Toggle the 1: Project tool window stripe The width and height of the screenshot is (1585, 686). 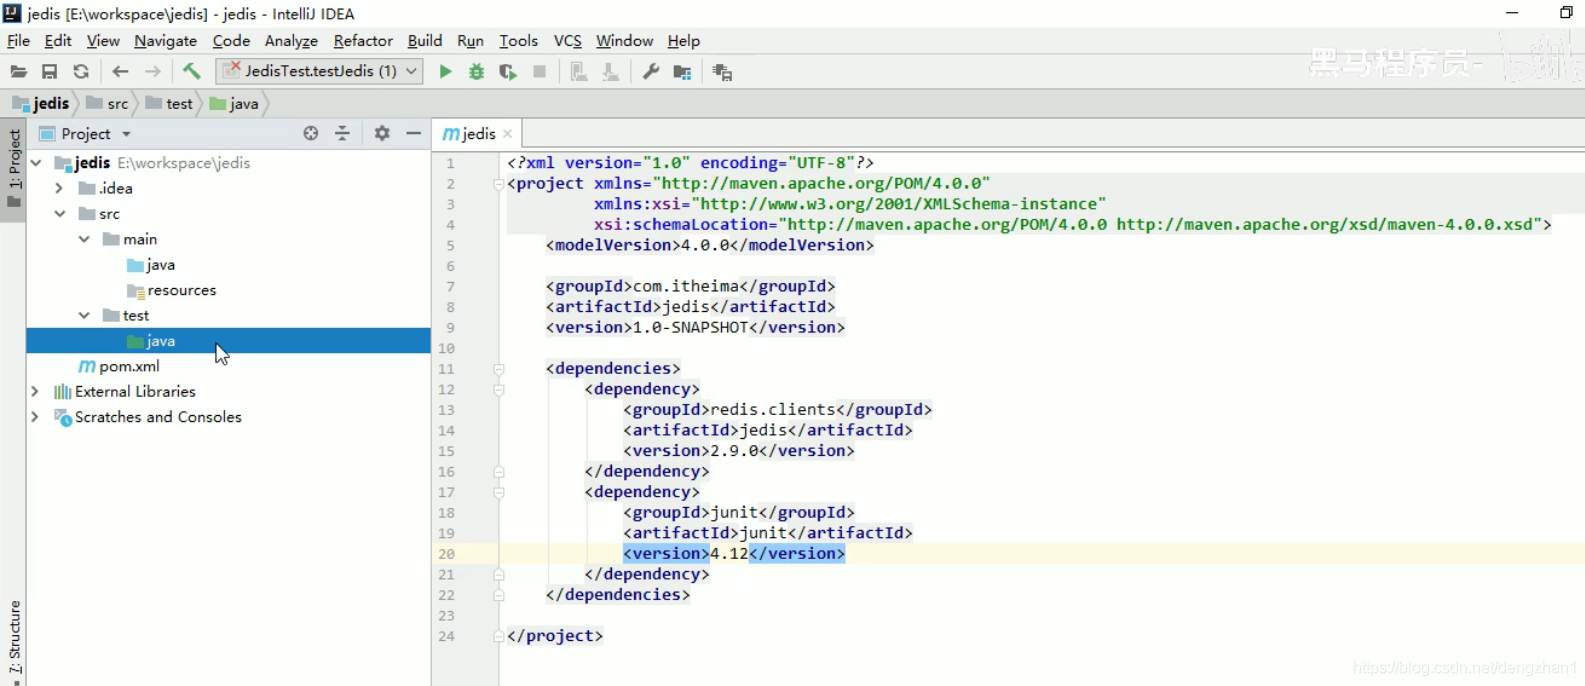tap(14, 167)
